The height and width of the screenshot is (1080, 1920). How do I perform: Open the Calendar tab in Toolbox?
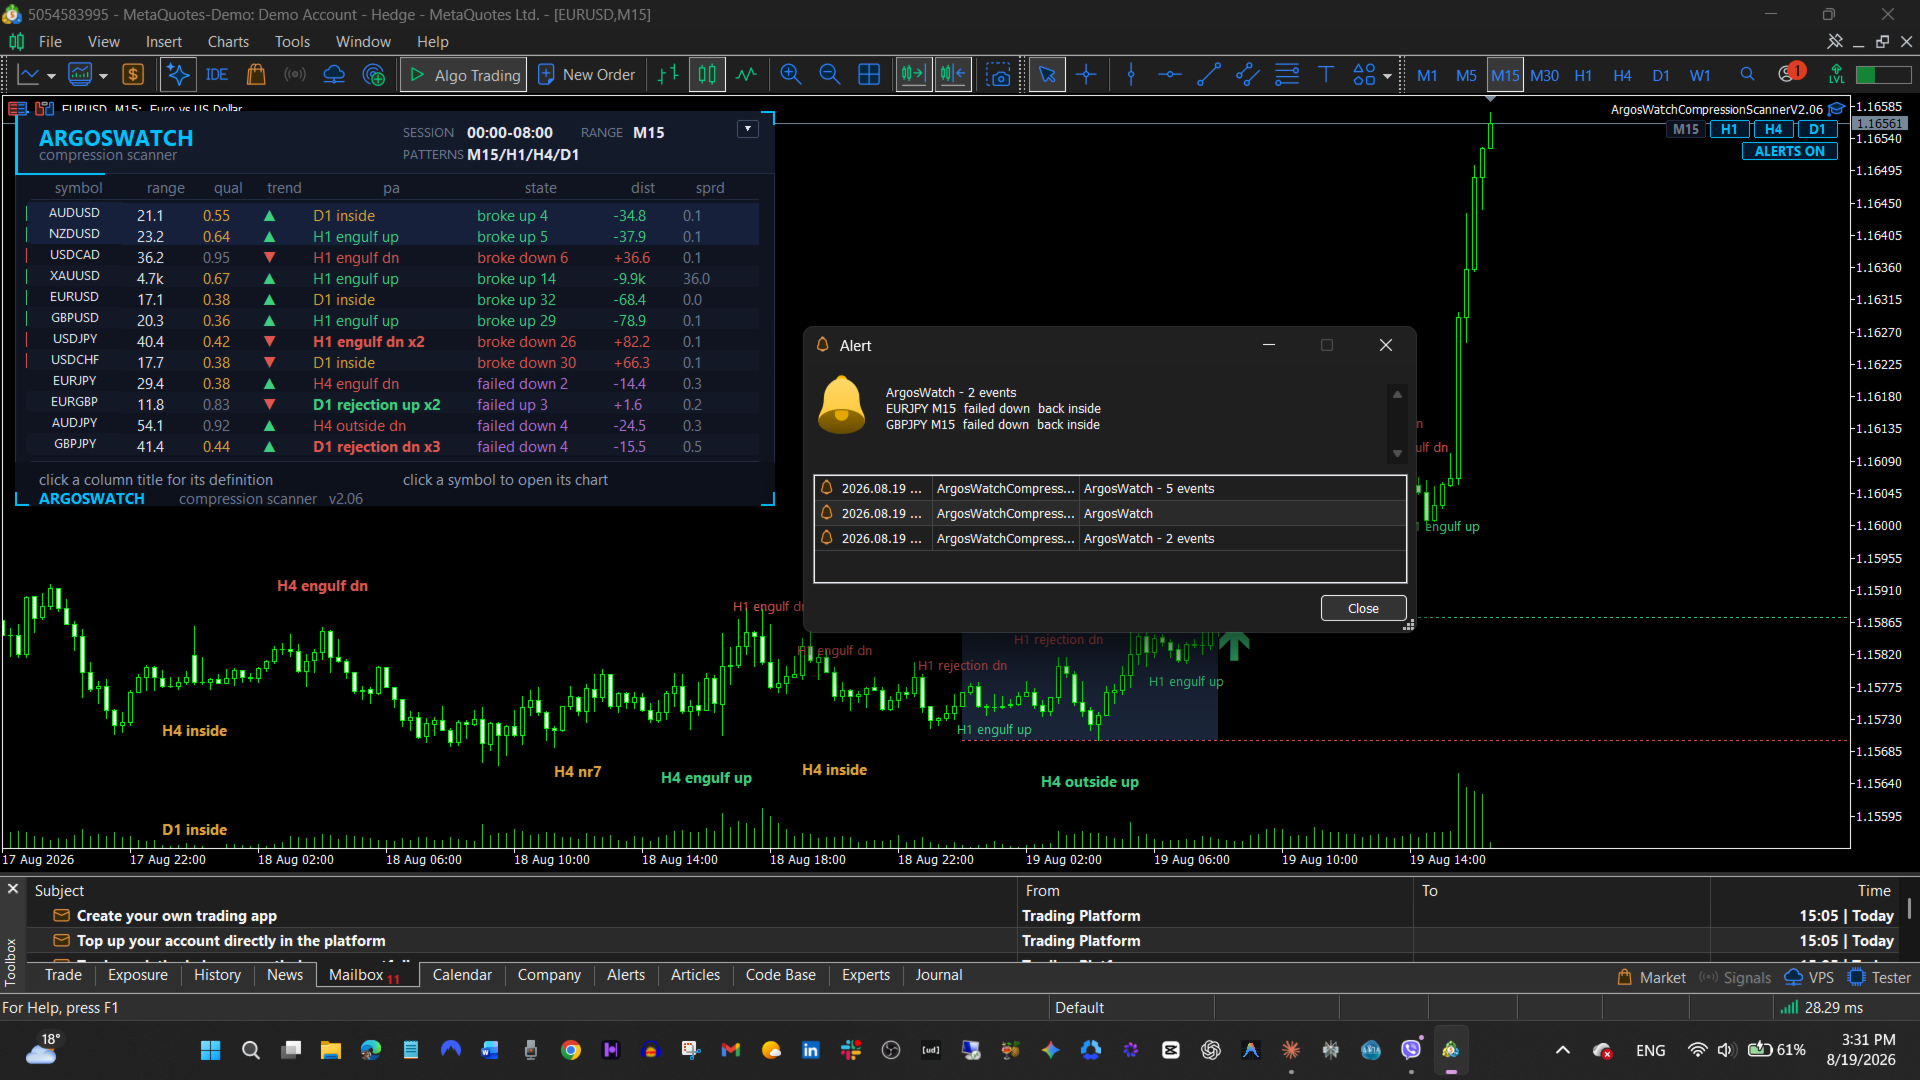[x=462, y=975]
